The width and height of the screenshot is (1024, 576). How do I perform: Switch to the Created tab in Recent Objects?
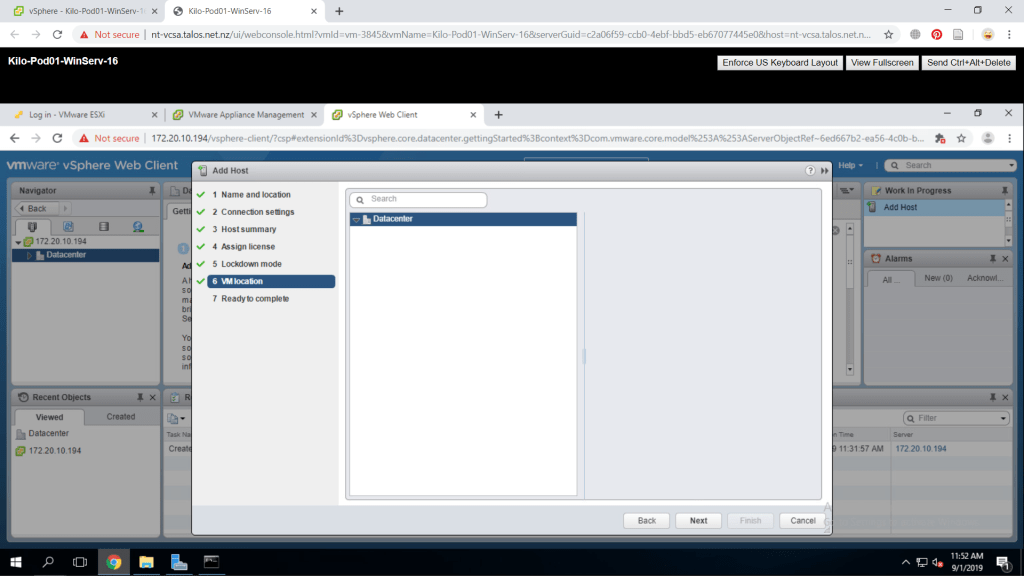pyautogui.click(x=121, y=417)
